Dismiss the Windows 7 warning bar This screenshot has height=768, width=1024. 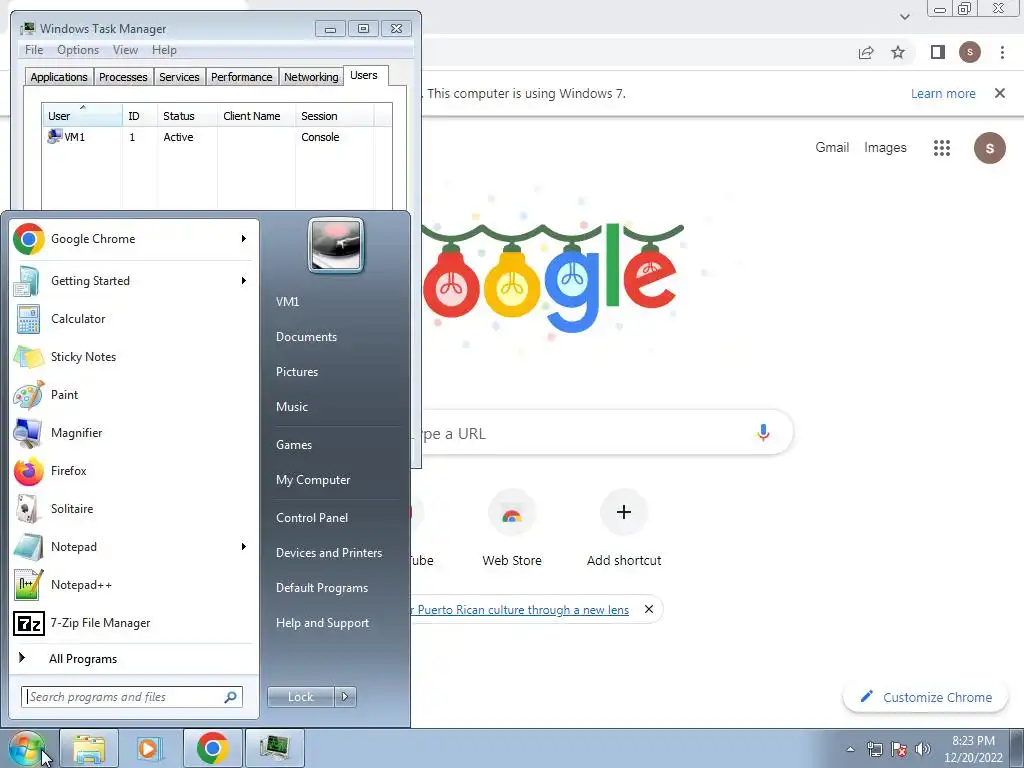tap(1000, 93)
